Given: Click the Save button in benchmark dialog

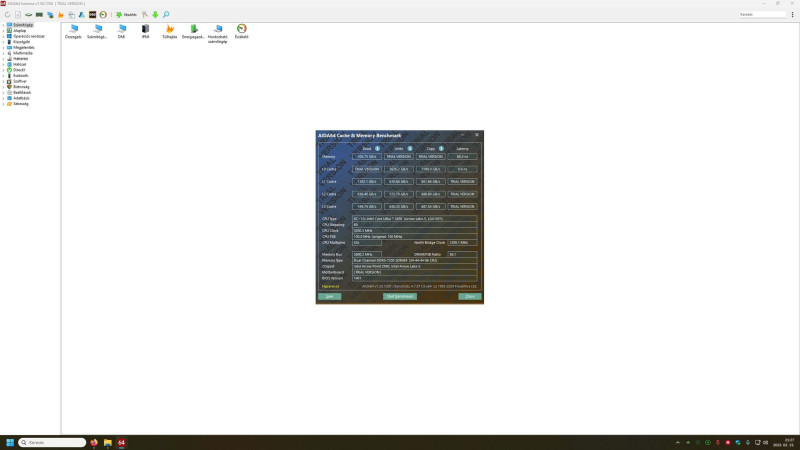Looking at the screenshot, I should [330, 296].
